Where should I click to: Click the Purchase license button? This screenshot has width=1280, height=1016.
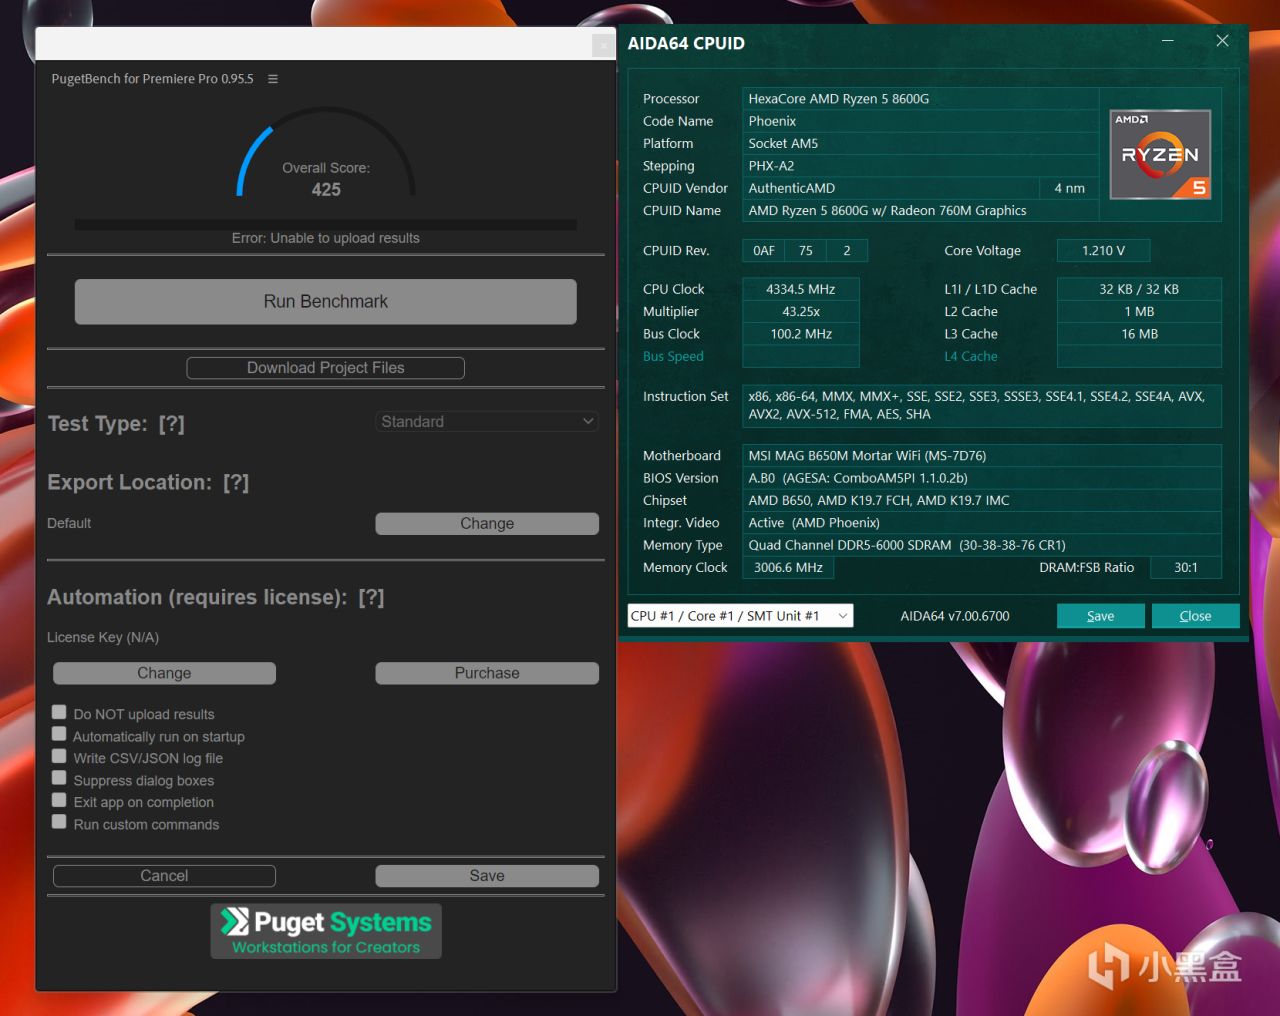click(487, 673)
